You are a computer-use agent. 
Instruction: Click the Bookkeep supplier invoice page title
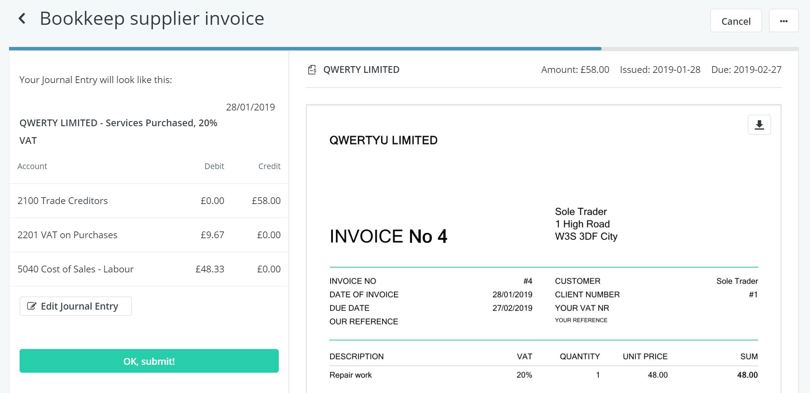click(152, 19)
